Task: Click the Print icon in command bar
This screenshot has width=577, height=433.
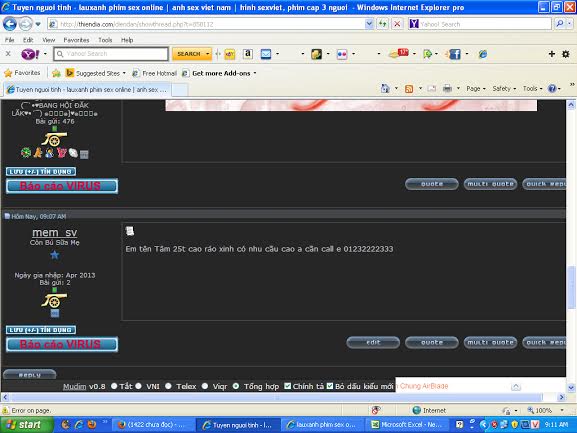Action: tap(447, 88)
